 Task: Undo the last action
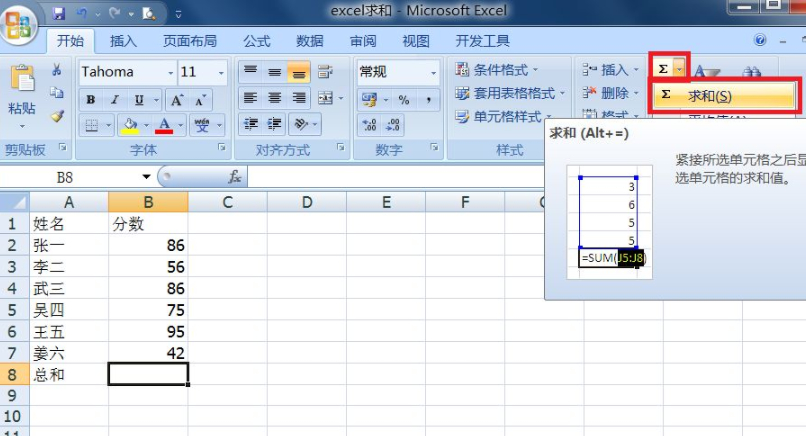coord(81,13)
